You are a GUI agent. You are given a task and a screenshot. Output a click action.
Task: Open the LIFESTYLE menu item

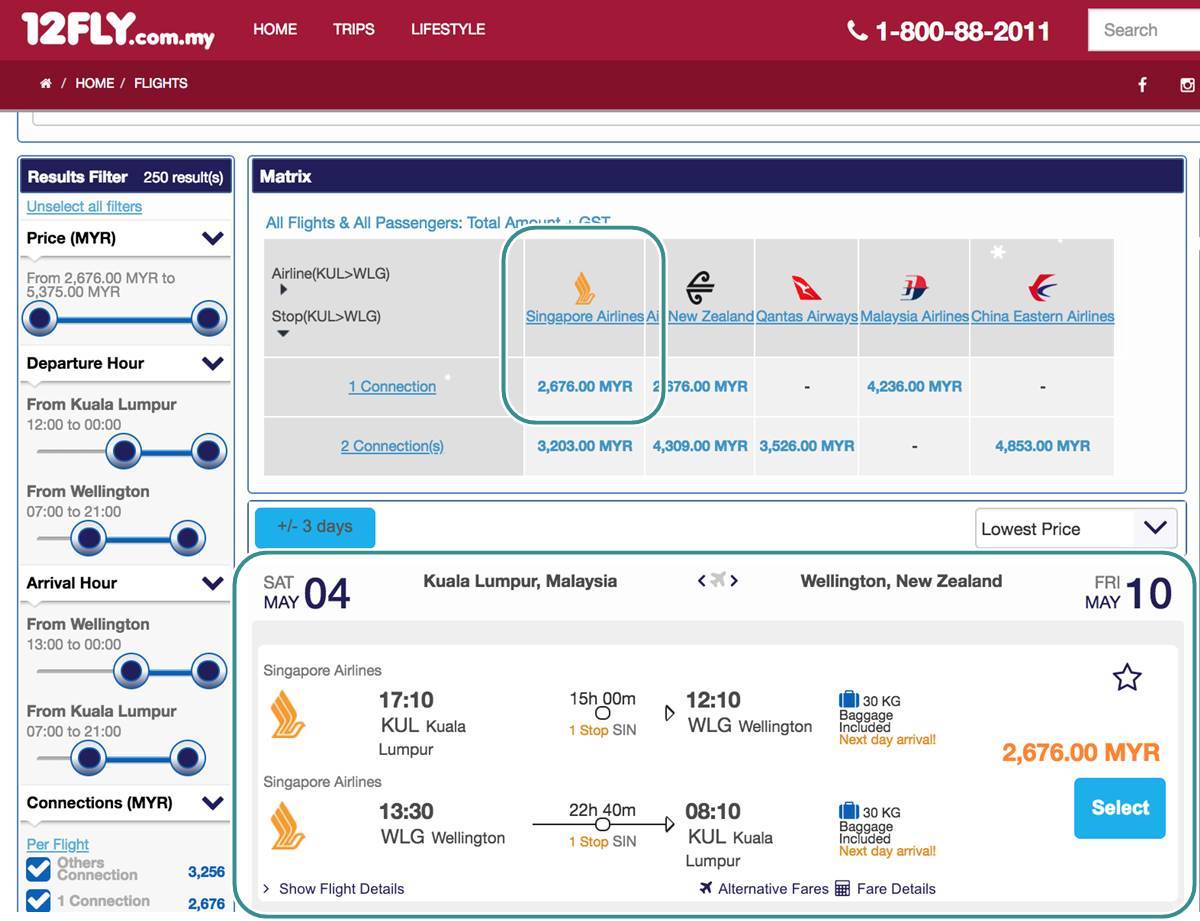448,30
